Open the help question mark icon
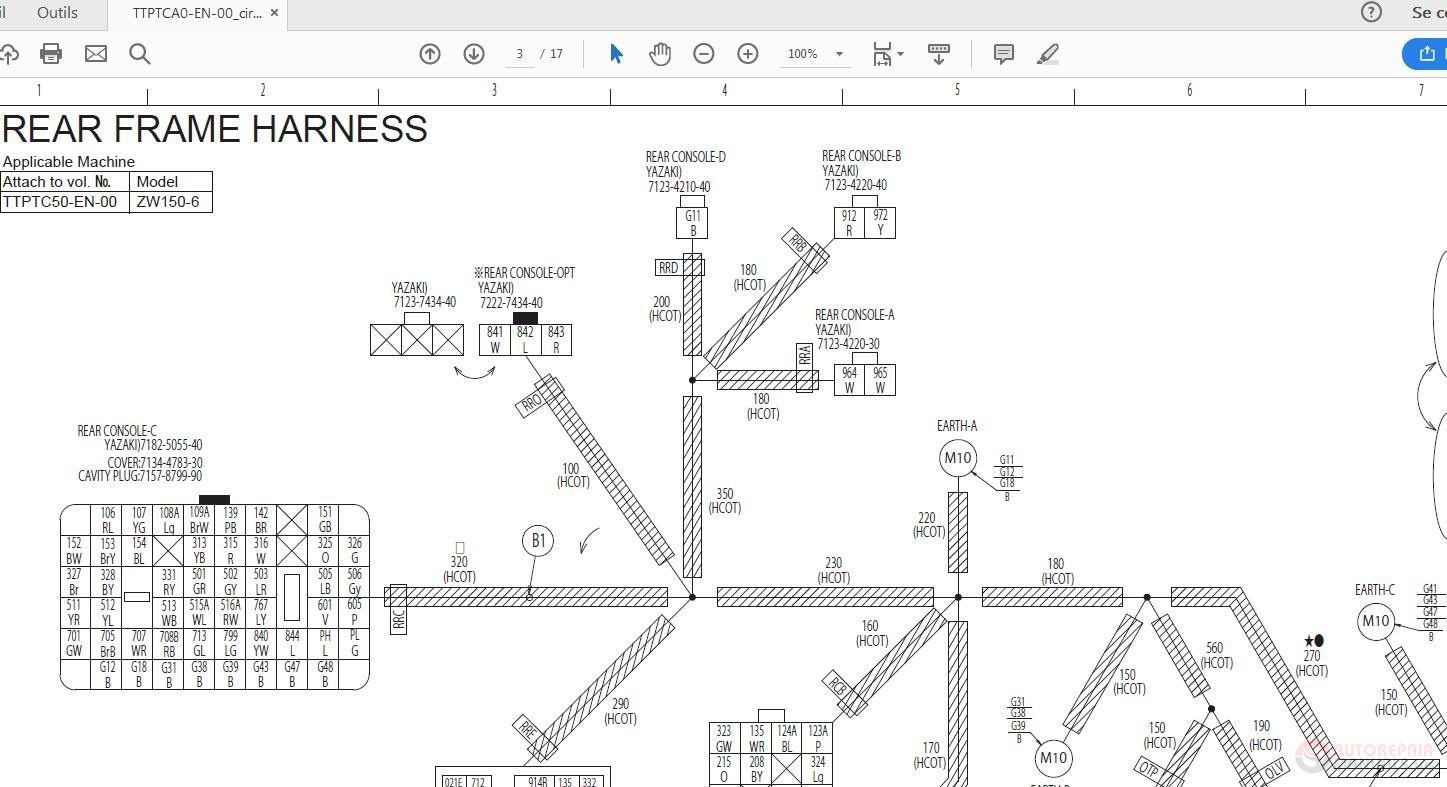 coord(1371,12)
